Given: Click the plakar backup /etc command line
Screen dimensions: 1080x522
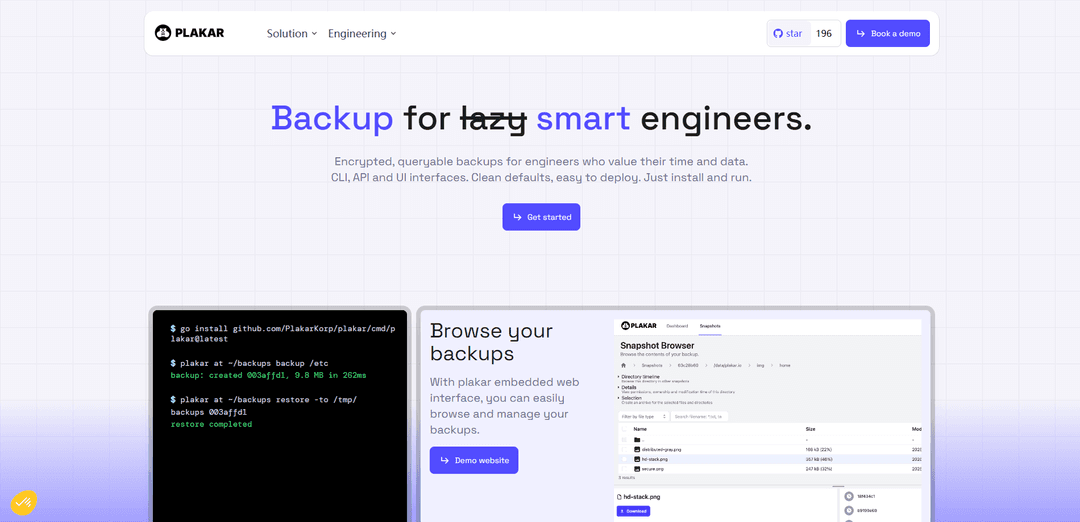Looking at the screenshot, I should pos(249,362).
